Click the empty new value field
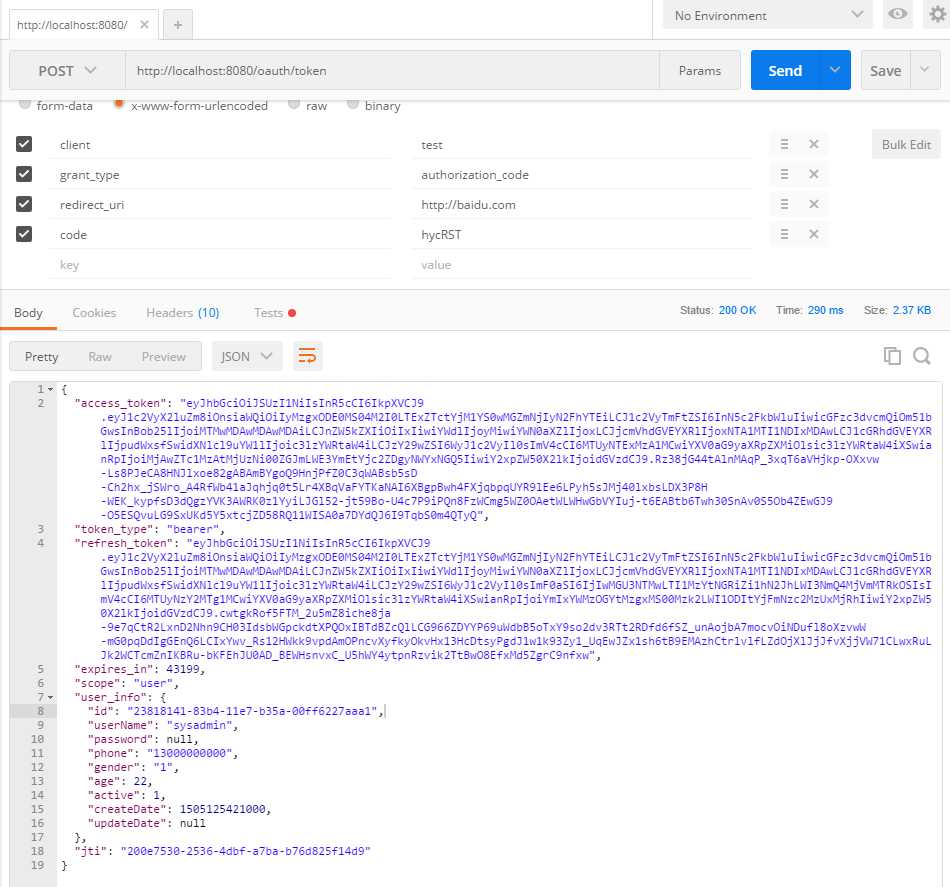This screenshot has width=950, height=887. point(582,265)
